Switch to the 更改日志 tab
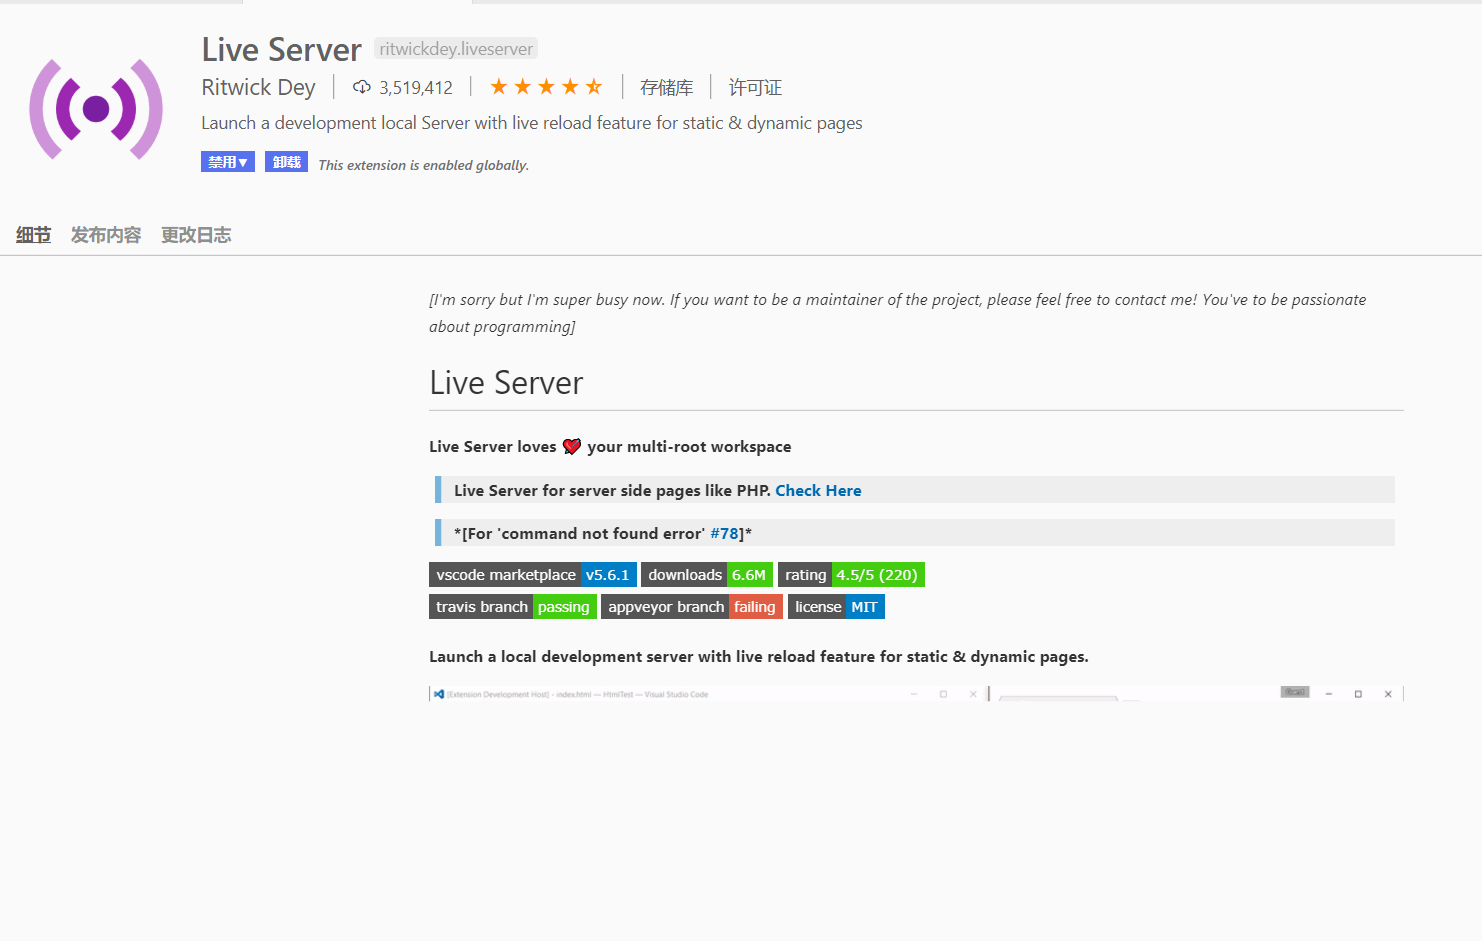 click(196, 234)
